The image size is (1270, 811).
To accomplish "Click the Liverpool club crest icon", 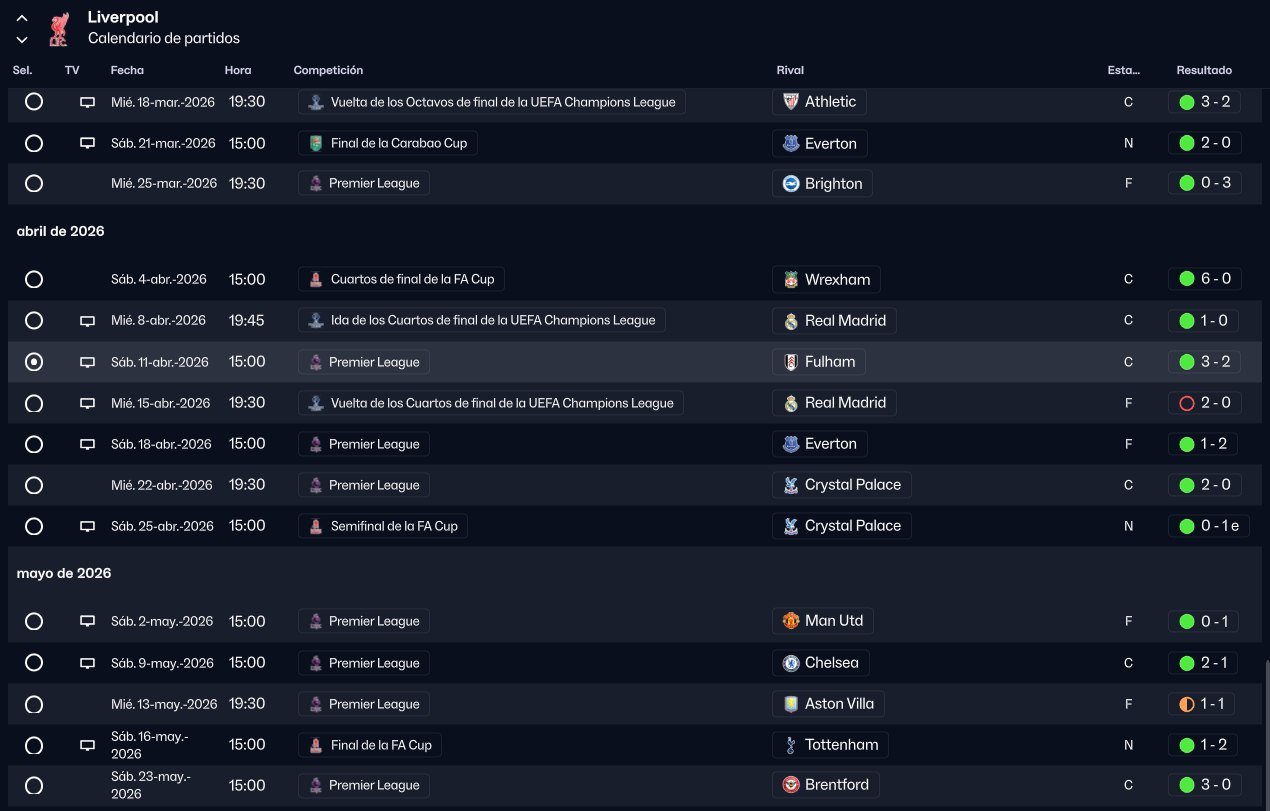I will coord(58,28).
